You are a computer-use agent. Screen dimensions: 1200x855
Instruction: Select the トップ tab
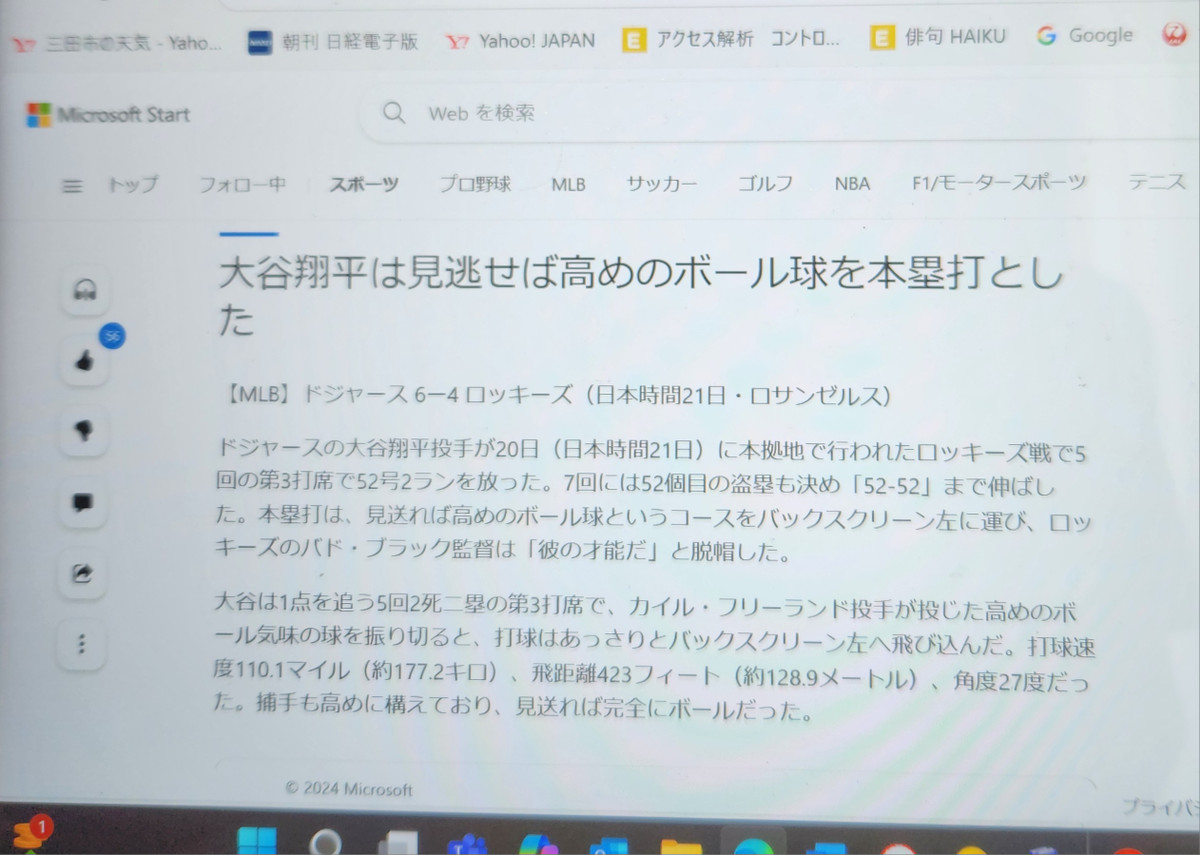tap(133, 185)
